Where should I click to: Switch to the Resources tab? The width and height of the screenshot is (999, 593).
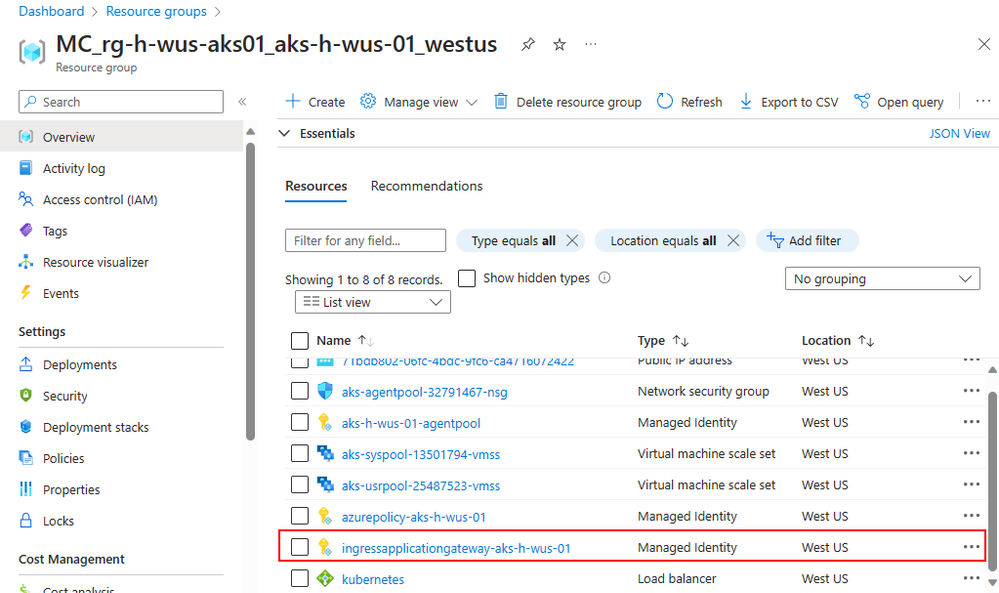coord(316,186)
